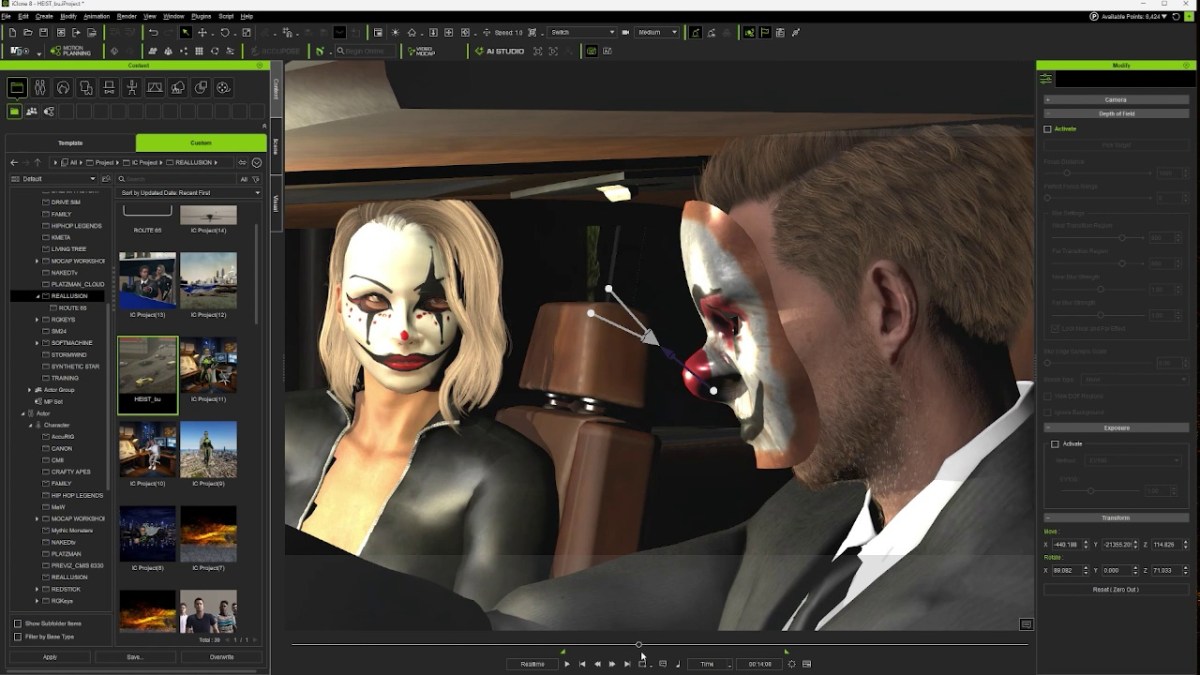Switch to the Custom tab
This screenshot has height=675, width=1200.
tap(201, 143)
